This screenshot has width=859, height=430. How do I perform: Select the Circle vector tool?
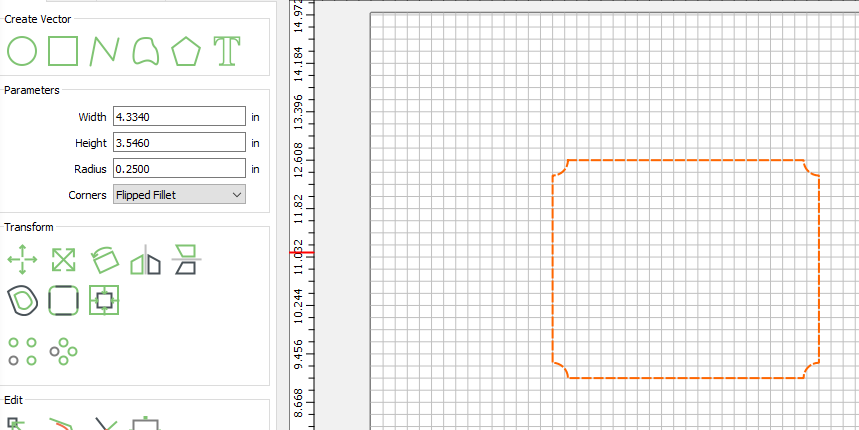[x=22, y=51]
